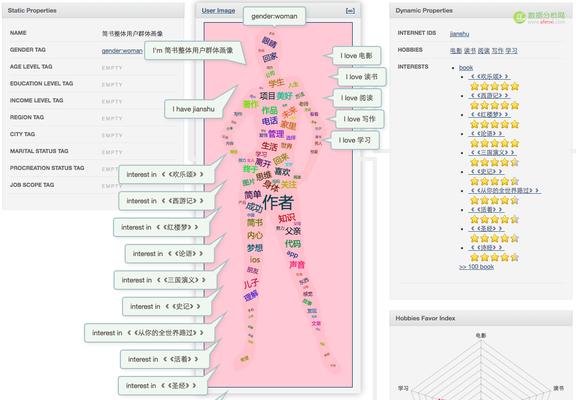This screenshot has height=400, width=576.
Task: Open the gender:woman link in Gender Tag row
Action: pyautogui.click(x=122, y=51)
